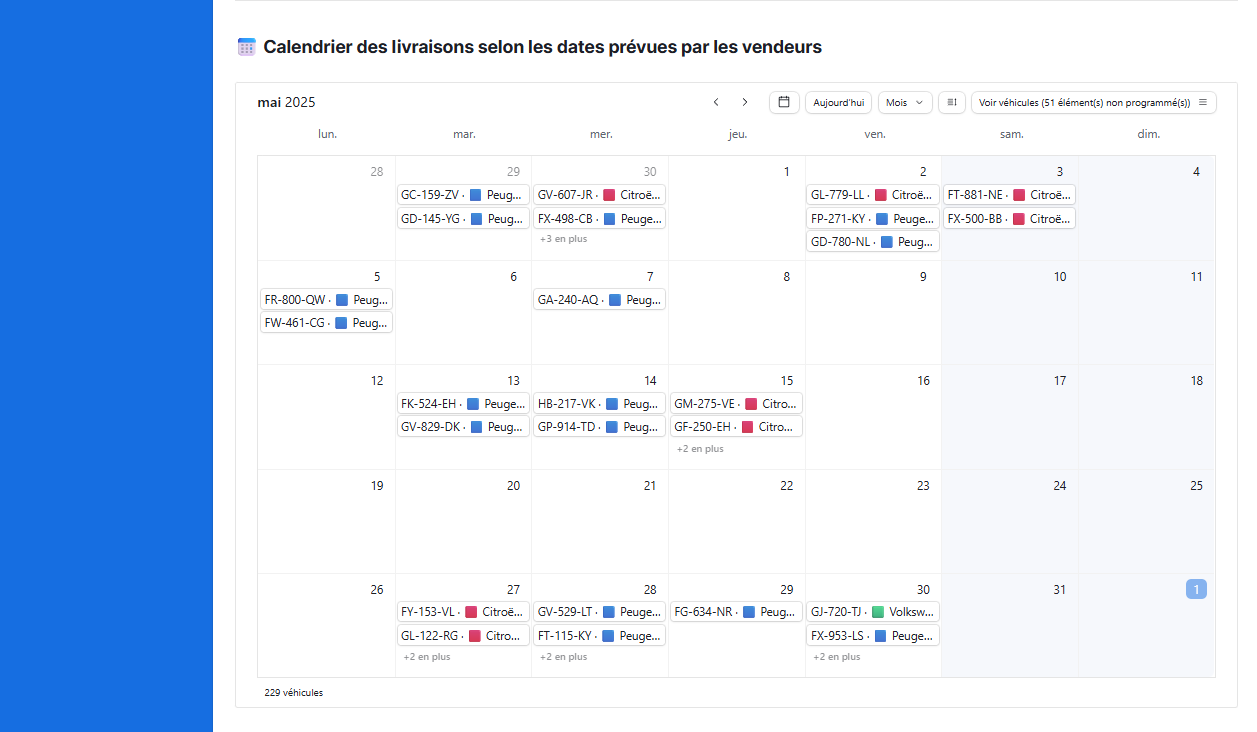This screenshot has width=1257, height=732.
Task: Open the date picker calendar icon
Action: coord(784,102)
